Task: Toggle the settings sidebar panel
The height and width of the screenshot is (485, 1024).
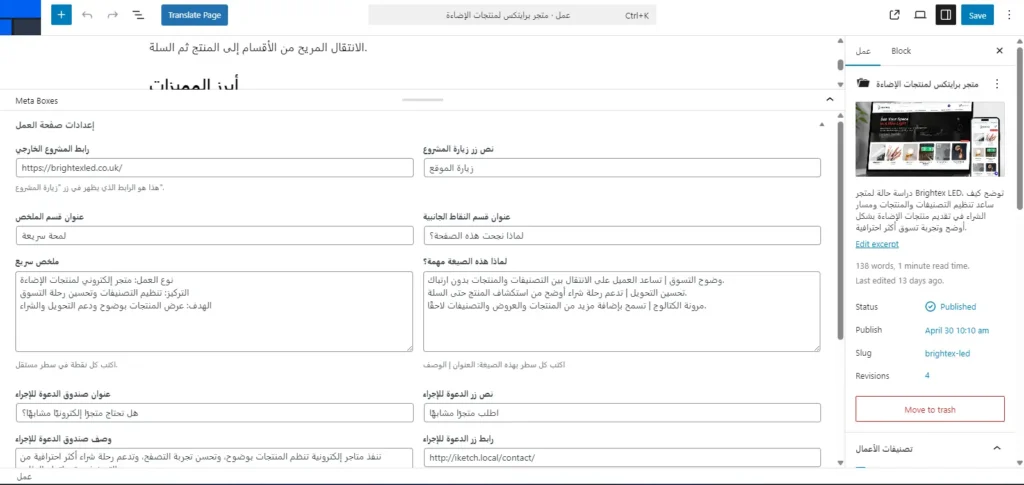Action: click(945, 14)
